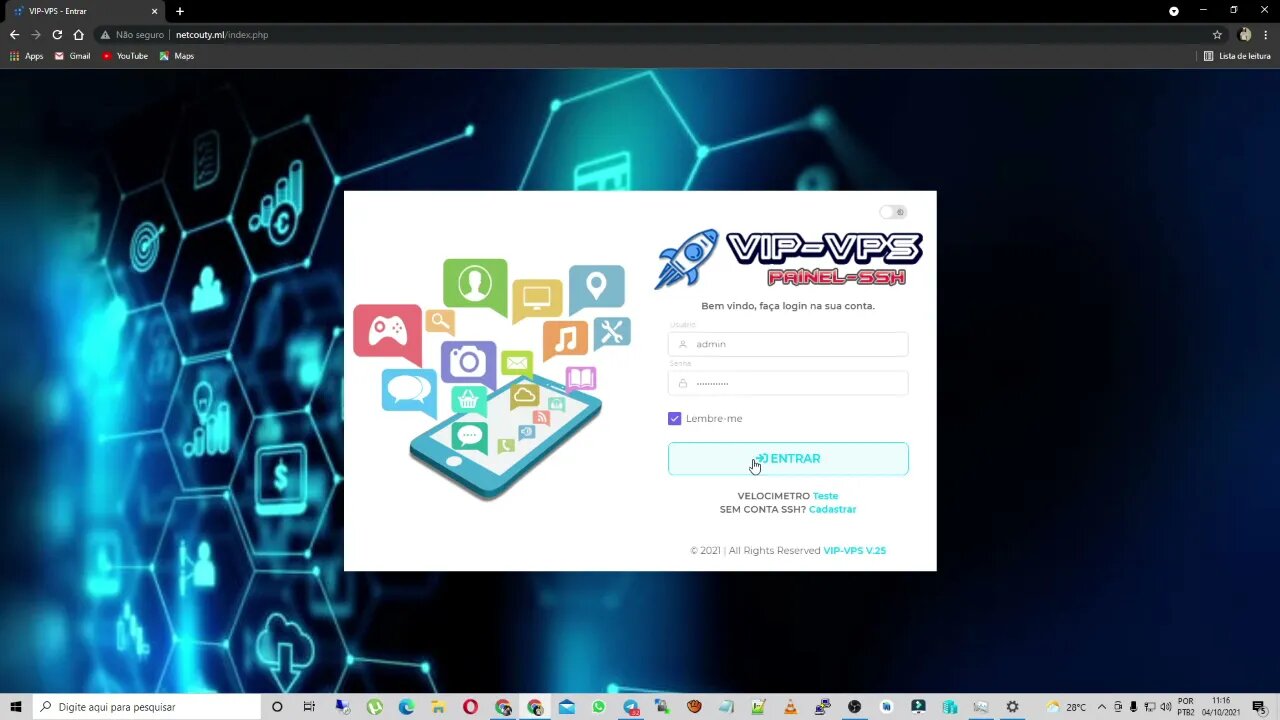Open the Chrome profile avatar

click(1245, 35)
